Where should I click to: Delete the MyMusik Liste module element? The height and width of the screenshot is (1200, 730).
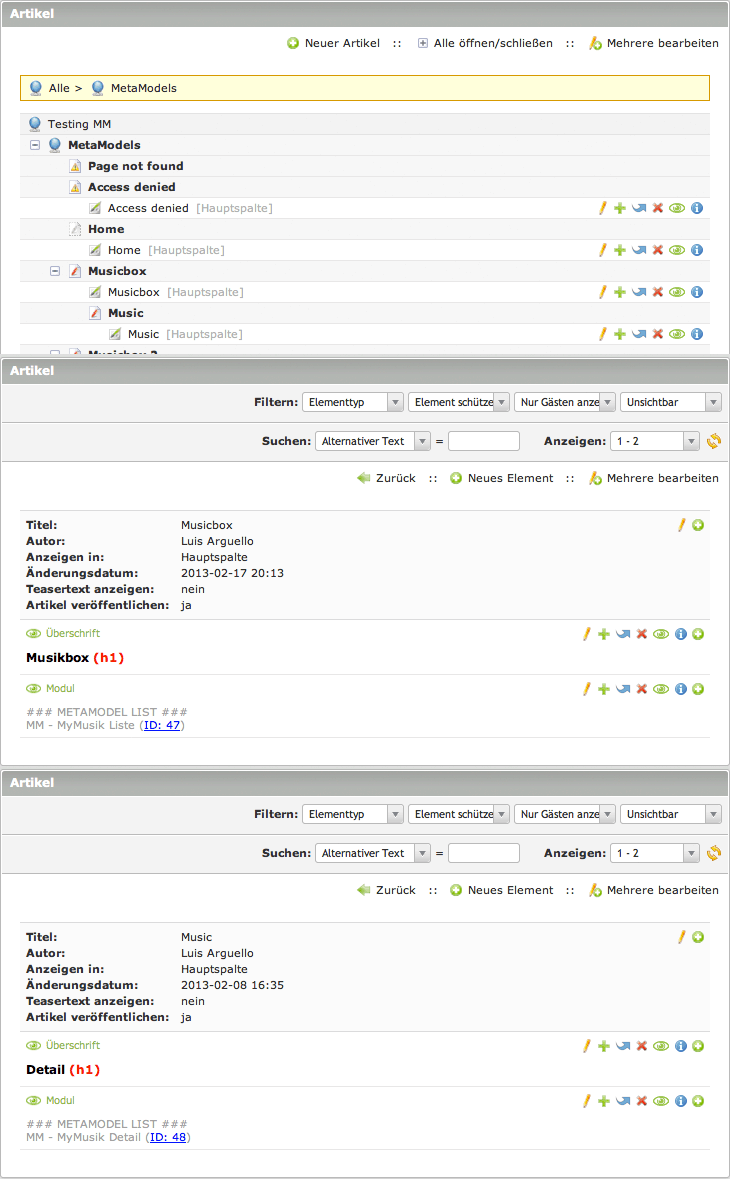[x=642, y=689]
